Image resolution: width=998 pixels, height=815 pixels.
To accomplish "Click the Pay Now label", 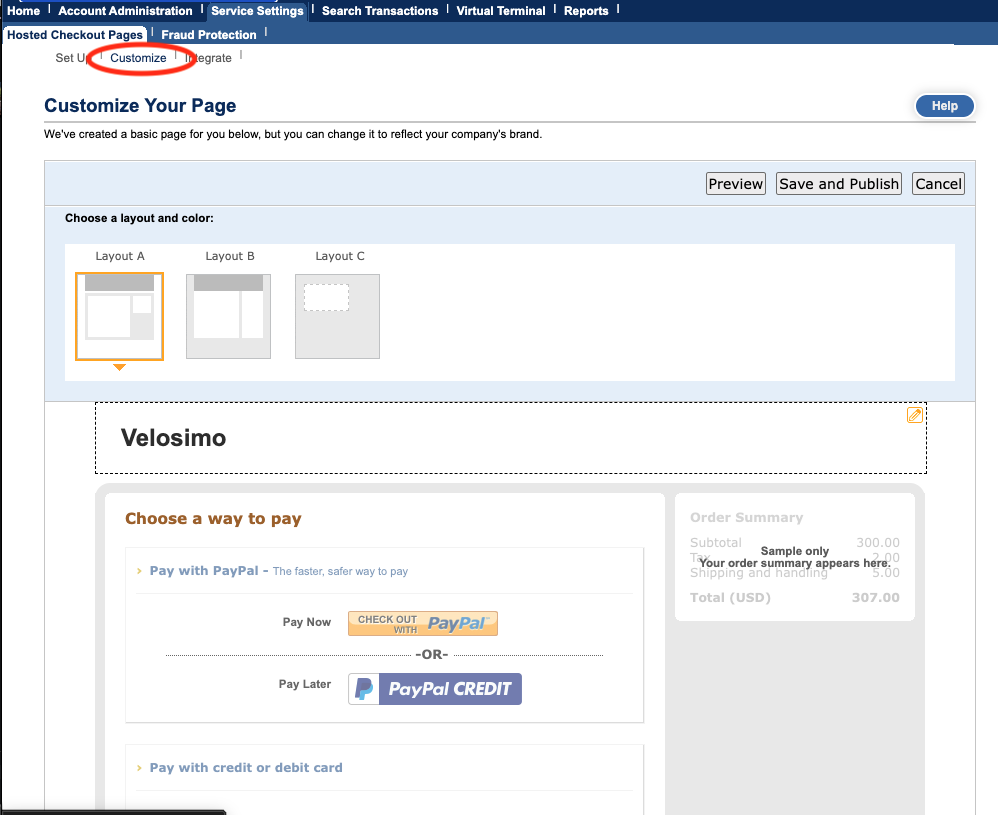I will click(307, 622).
